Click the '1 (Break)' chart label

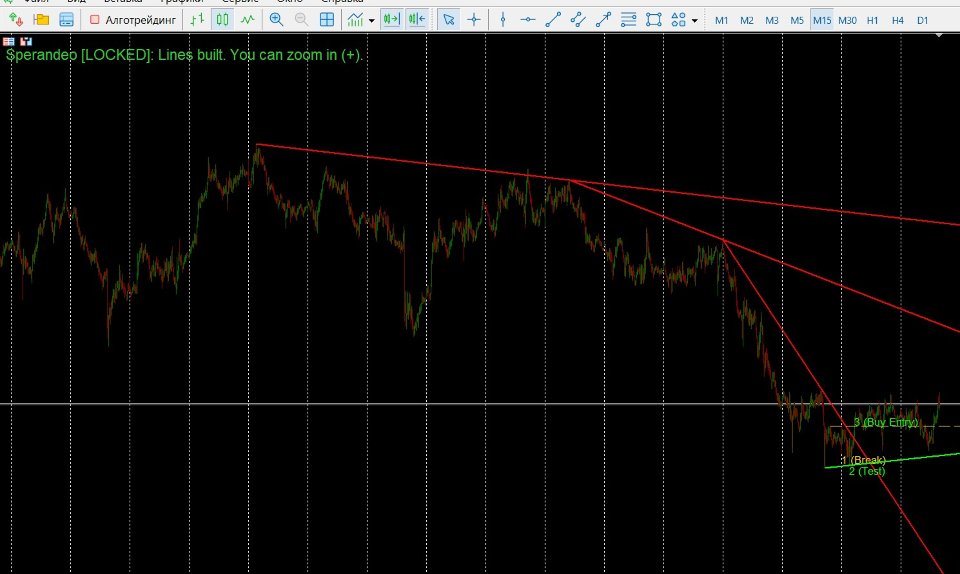[x=863, y=460]
